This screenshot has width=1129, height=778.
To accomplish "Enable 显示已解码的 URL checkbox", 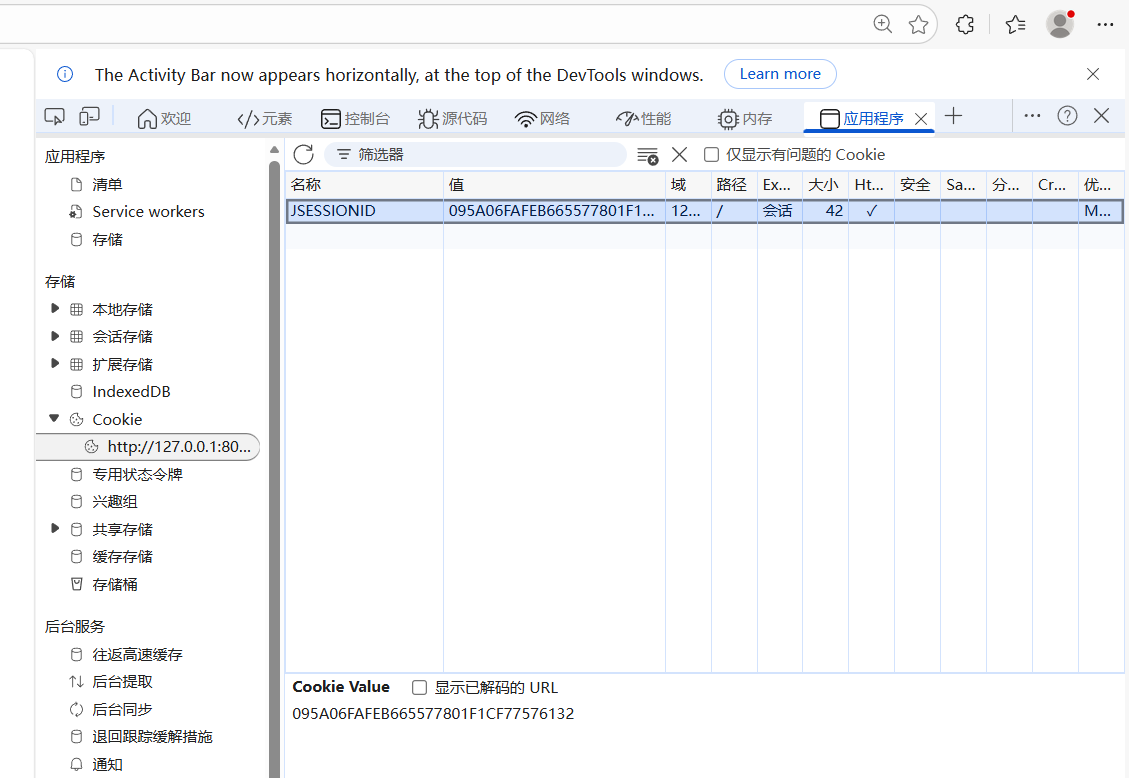I will pyautogui.click(x=419, y=687).
